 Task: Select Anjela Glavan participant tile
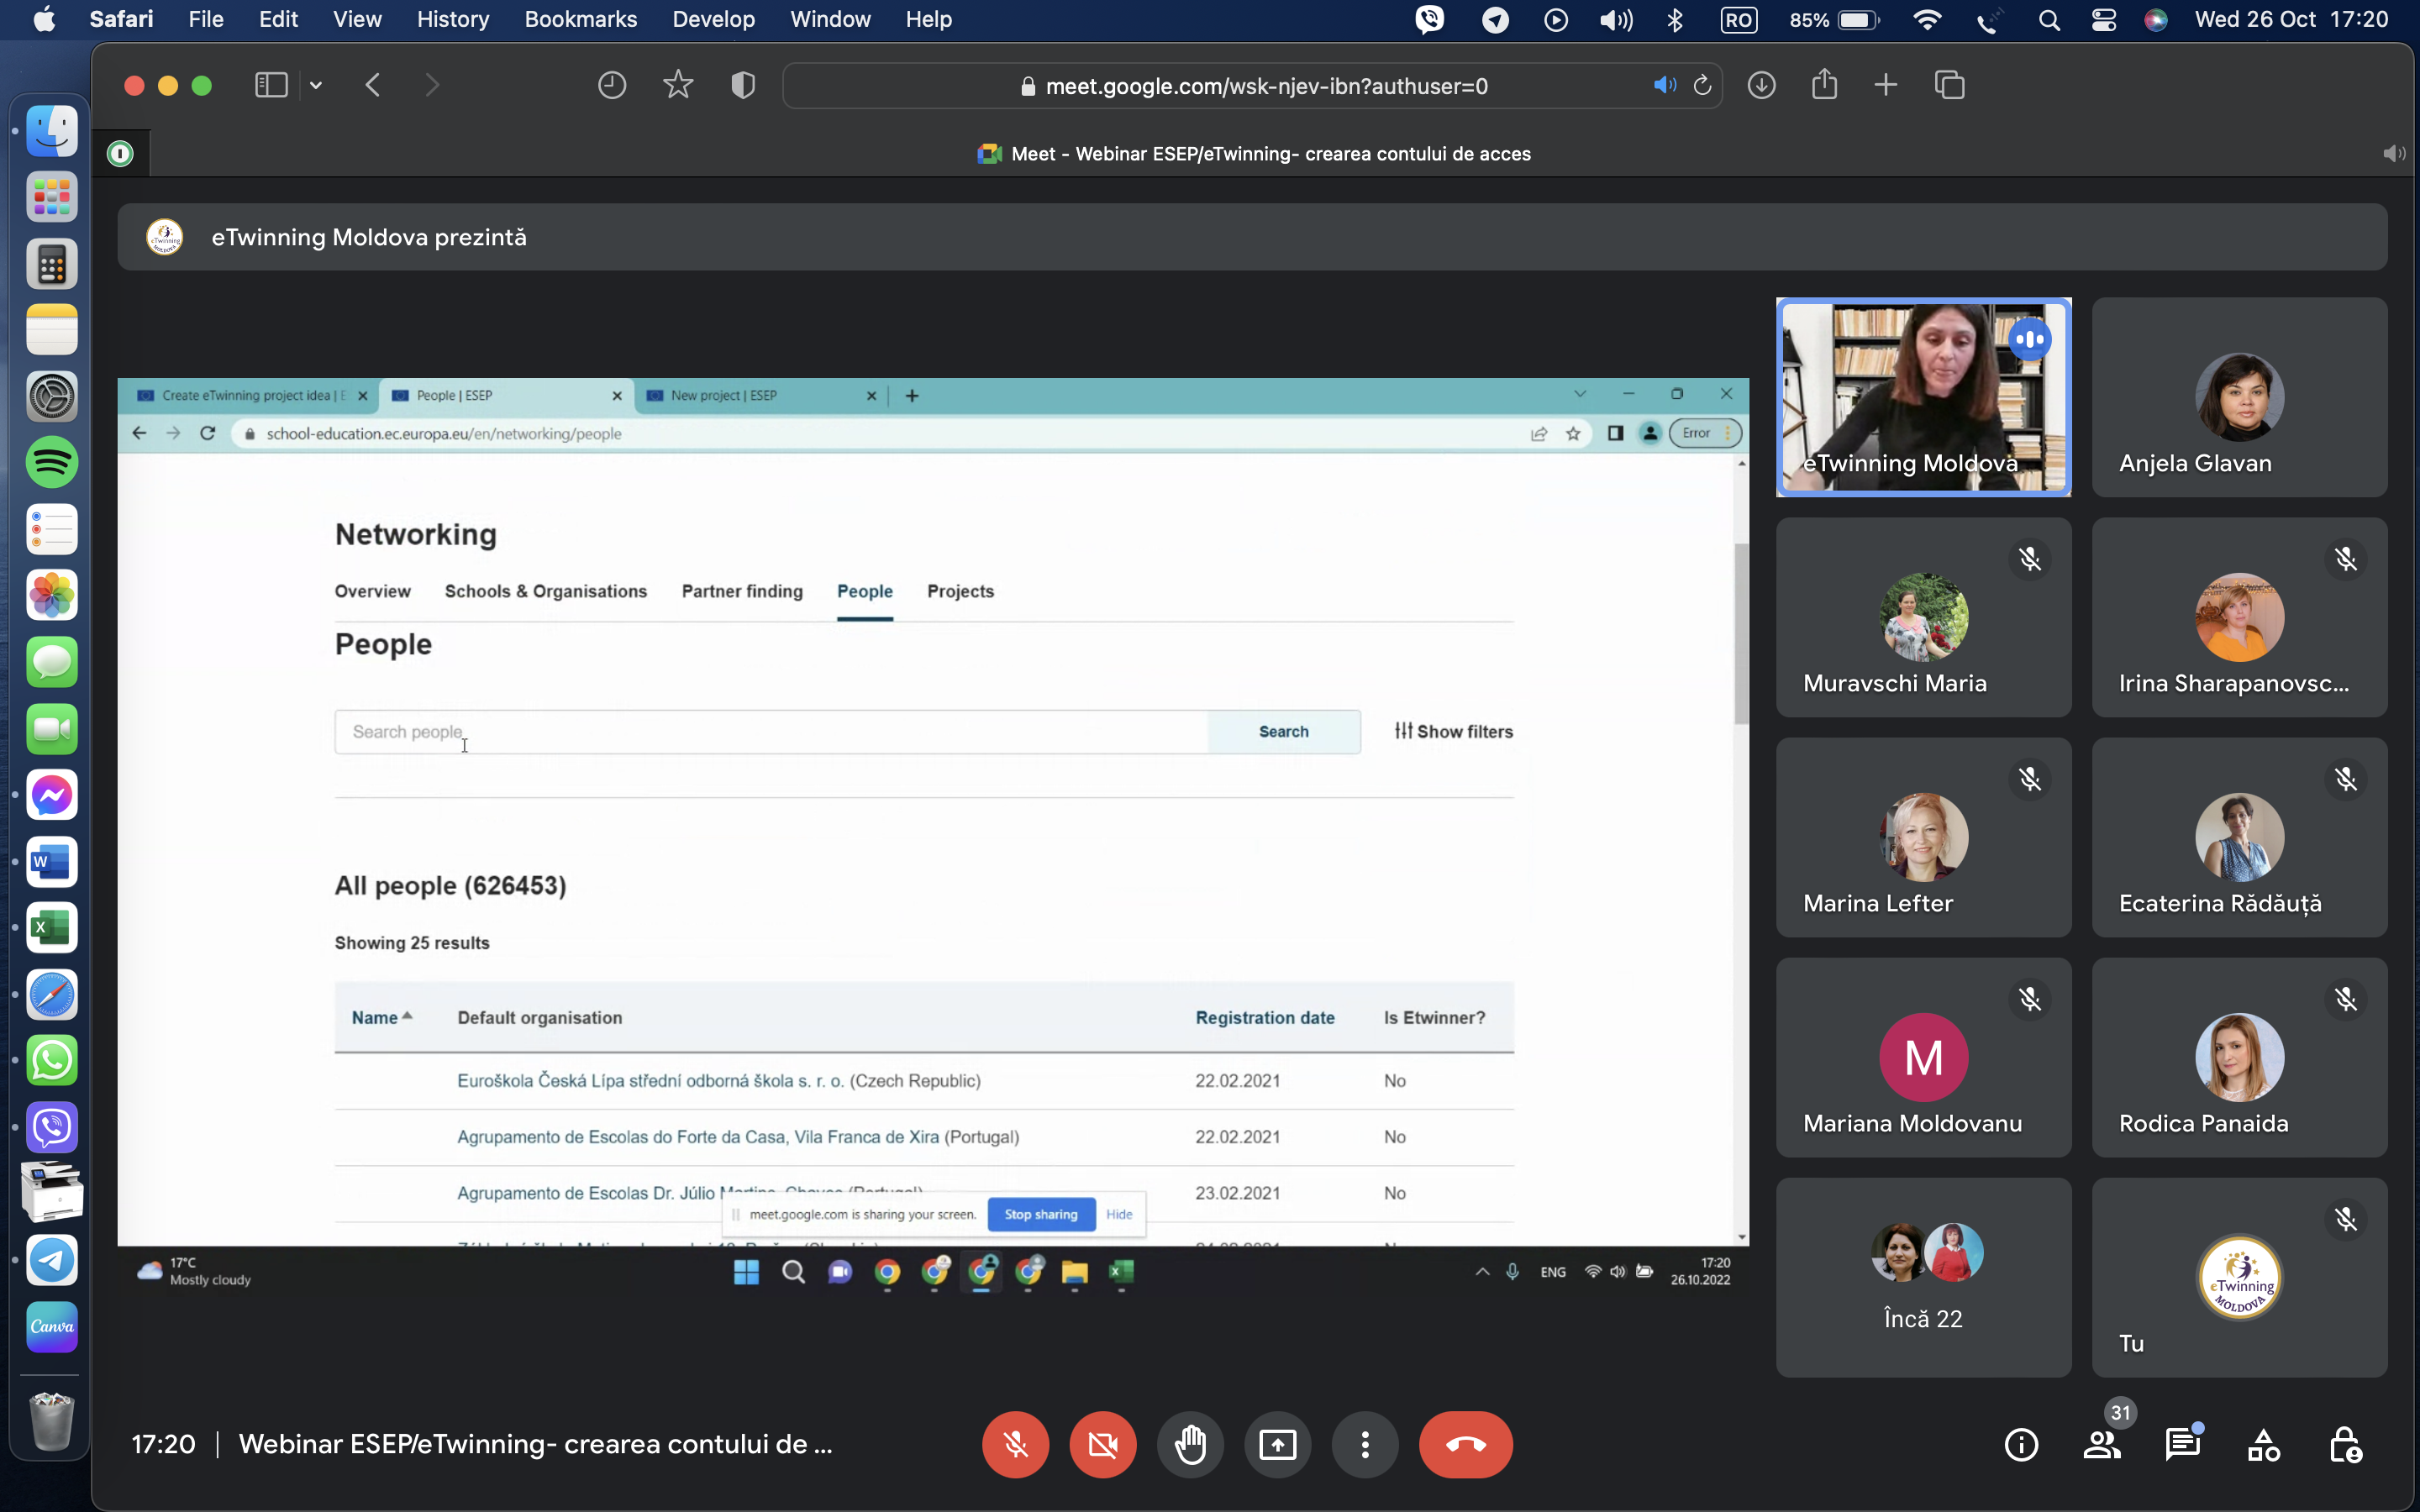click(2239, 397)
